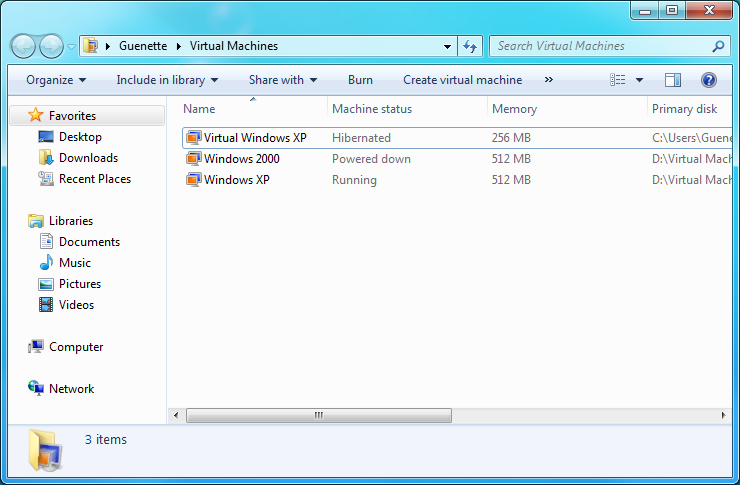Open the recent pages dropdown arrow
Screen dimensions: 740x485
[71, 47]
